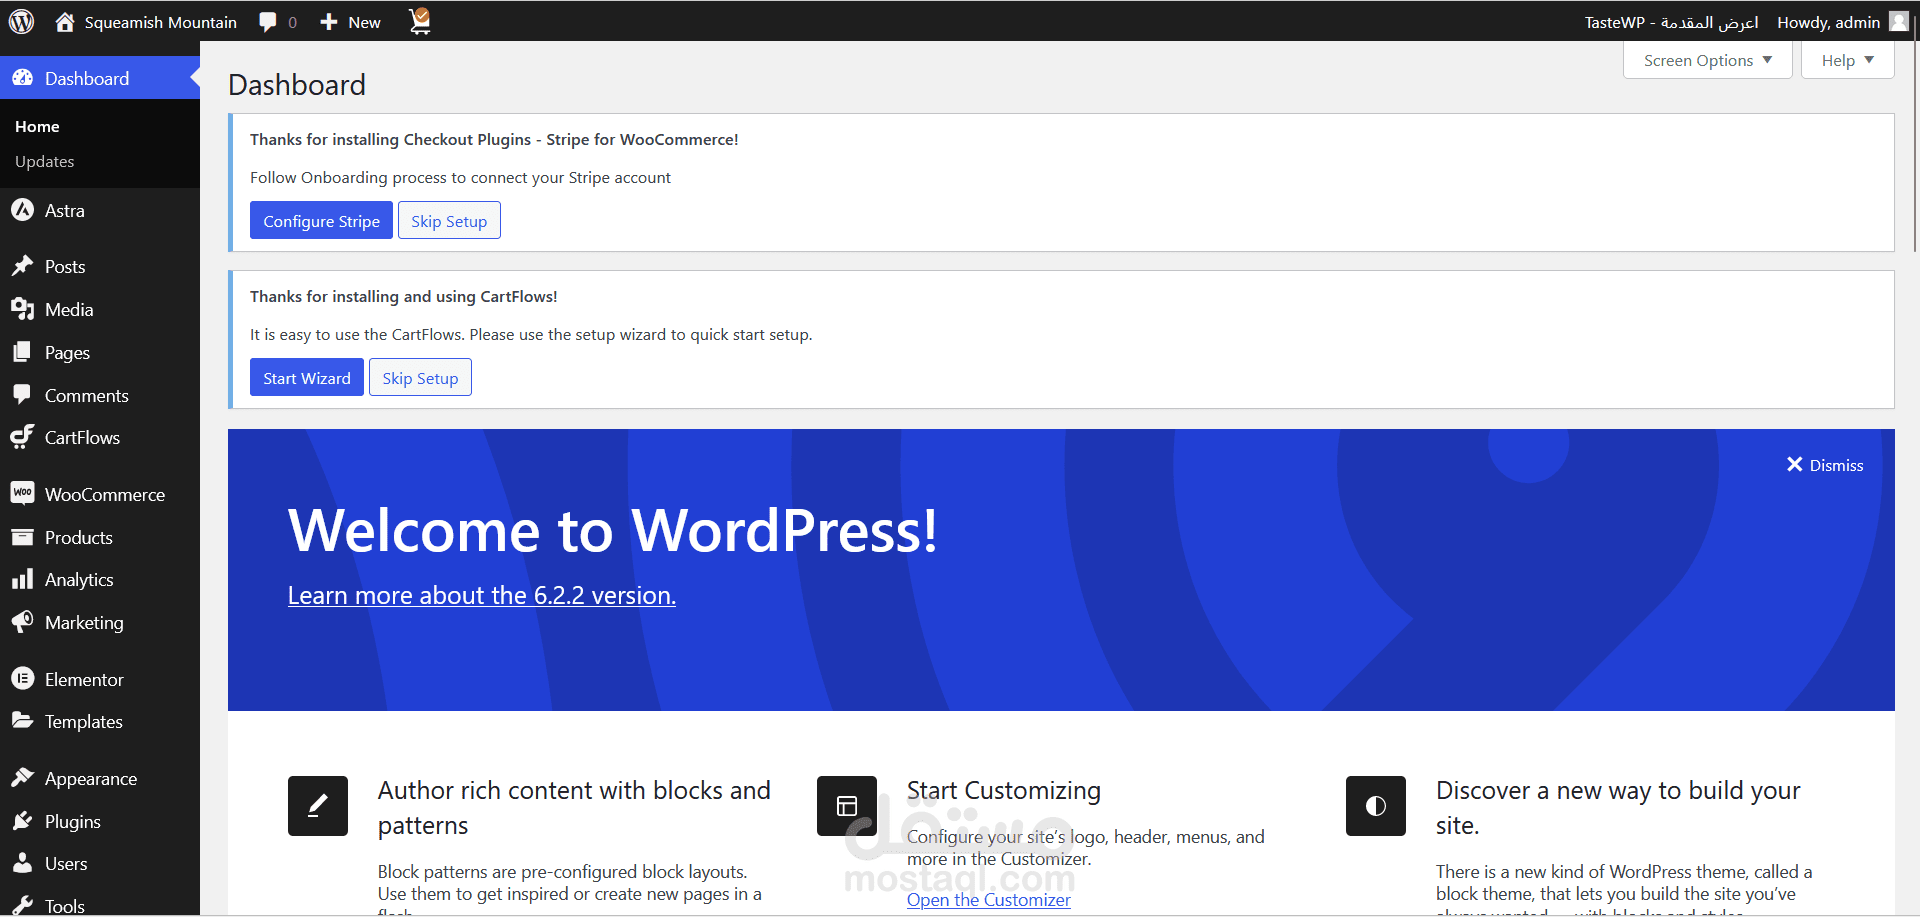1920x917 pixels.
Task: Open the Customizer link
Action: (989, 900)
